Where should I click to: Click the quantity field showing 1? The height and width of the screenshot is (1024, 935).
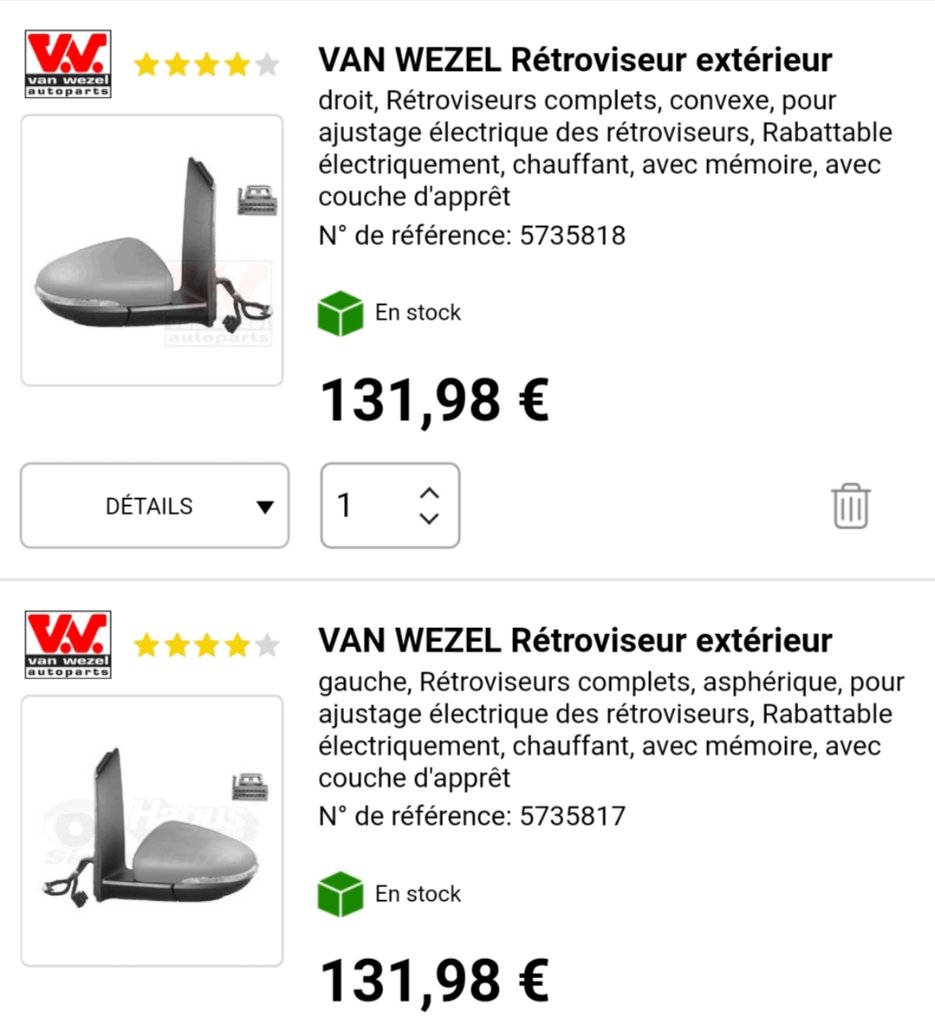[x=365, y=506]
